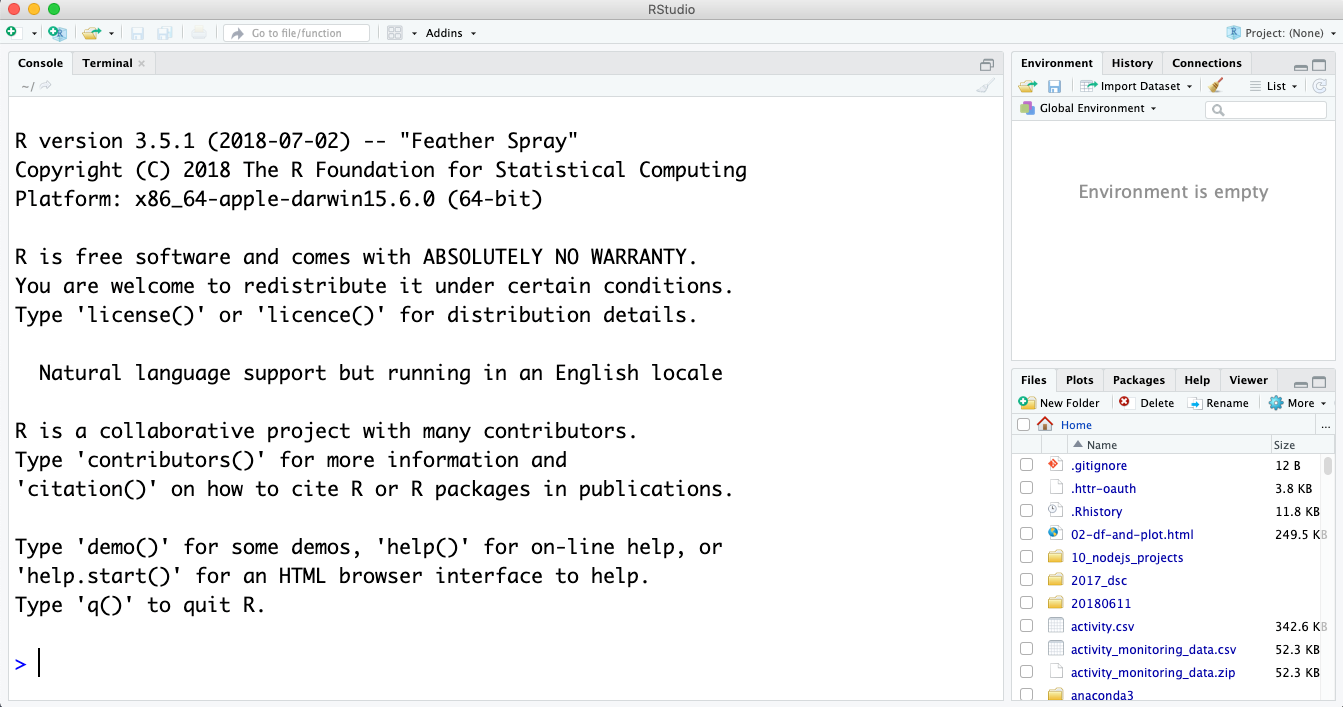
Task: Open the More gear menu
Action: [x=1297, y=403]
